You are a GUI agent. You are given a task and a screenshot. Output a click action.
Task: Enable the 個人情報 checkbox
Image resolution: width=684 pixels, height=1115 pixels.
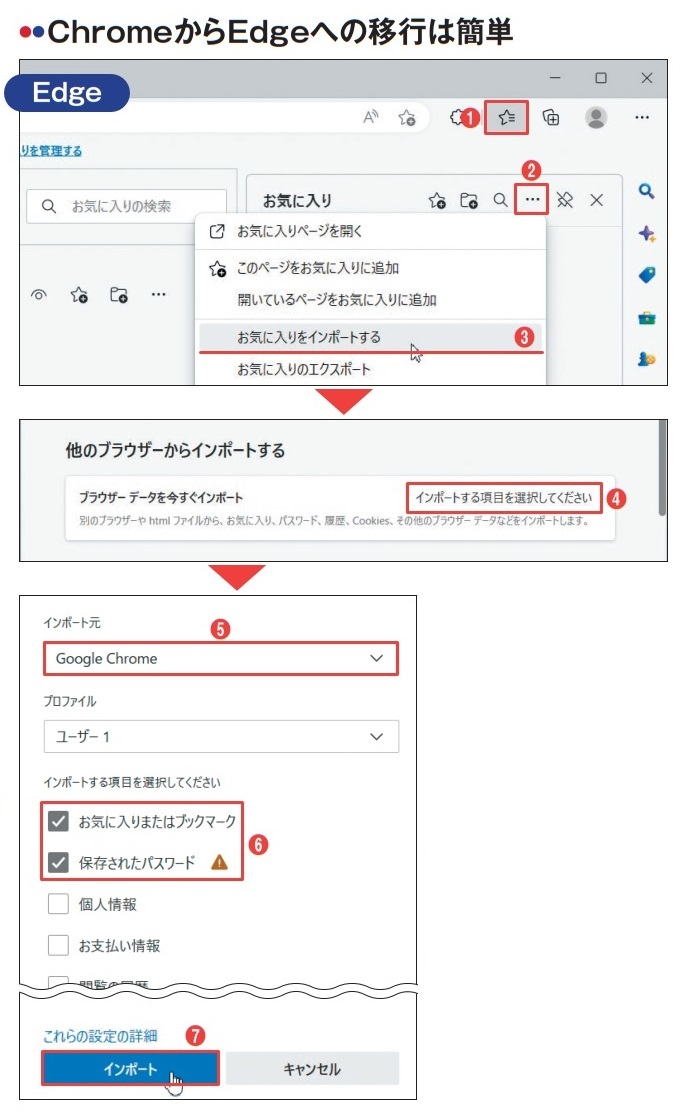click(x=58, y=904)
